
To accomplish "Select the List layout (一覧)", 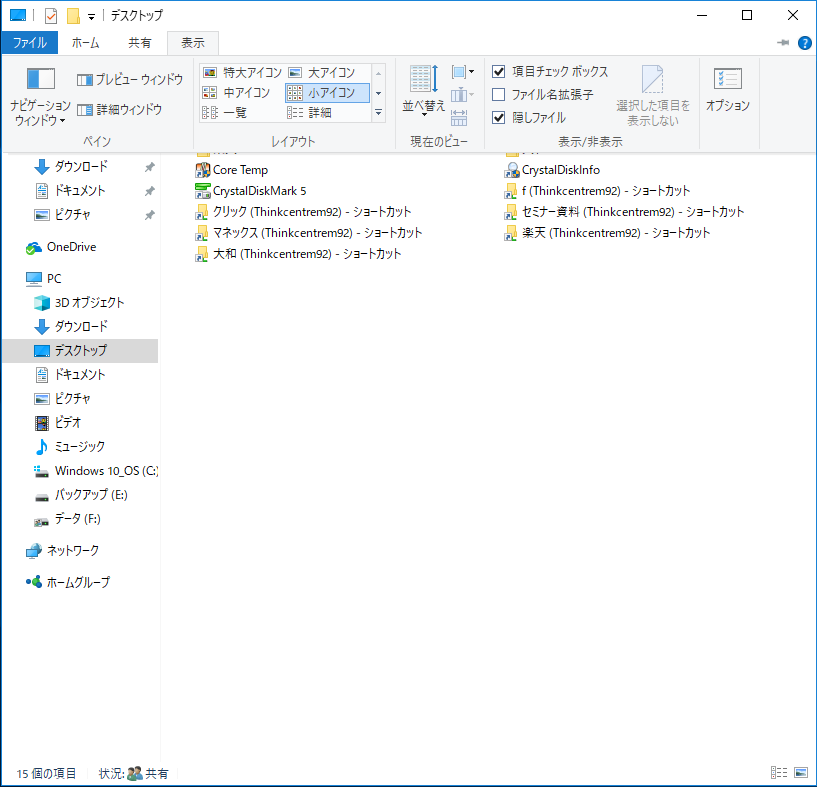I will point(242,113).
